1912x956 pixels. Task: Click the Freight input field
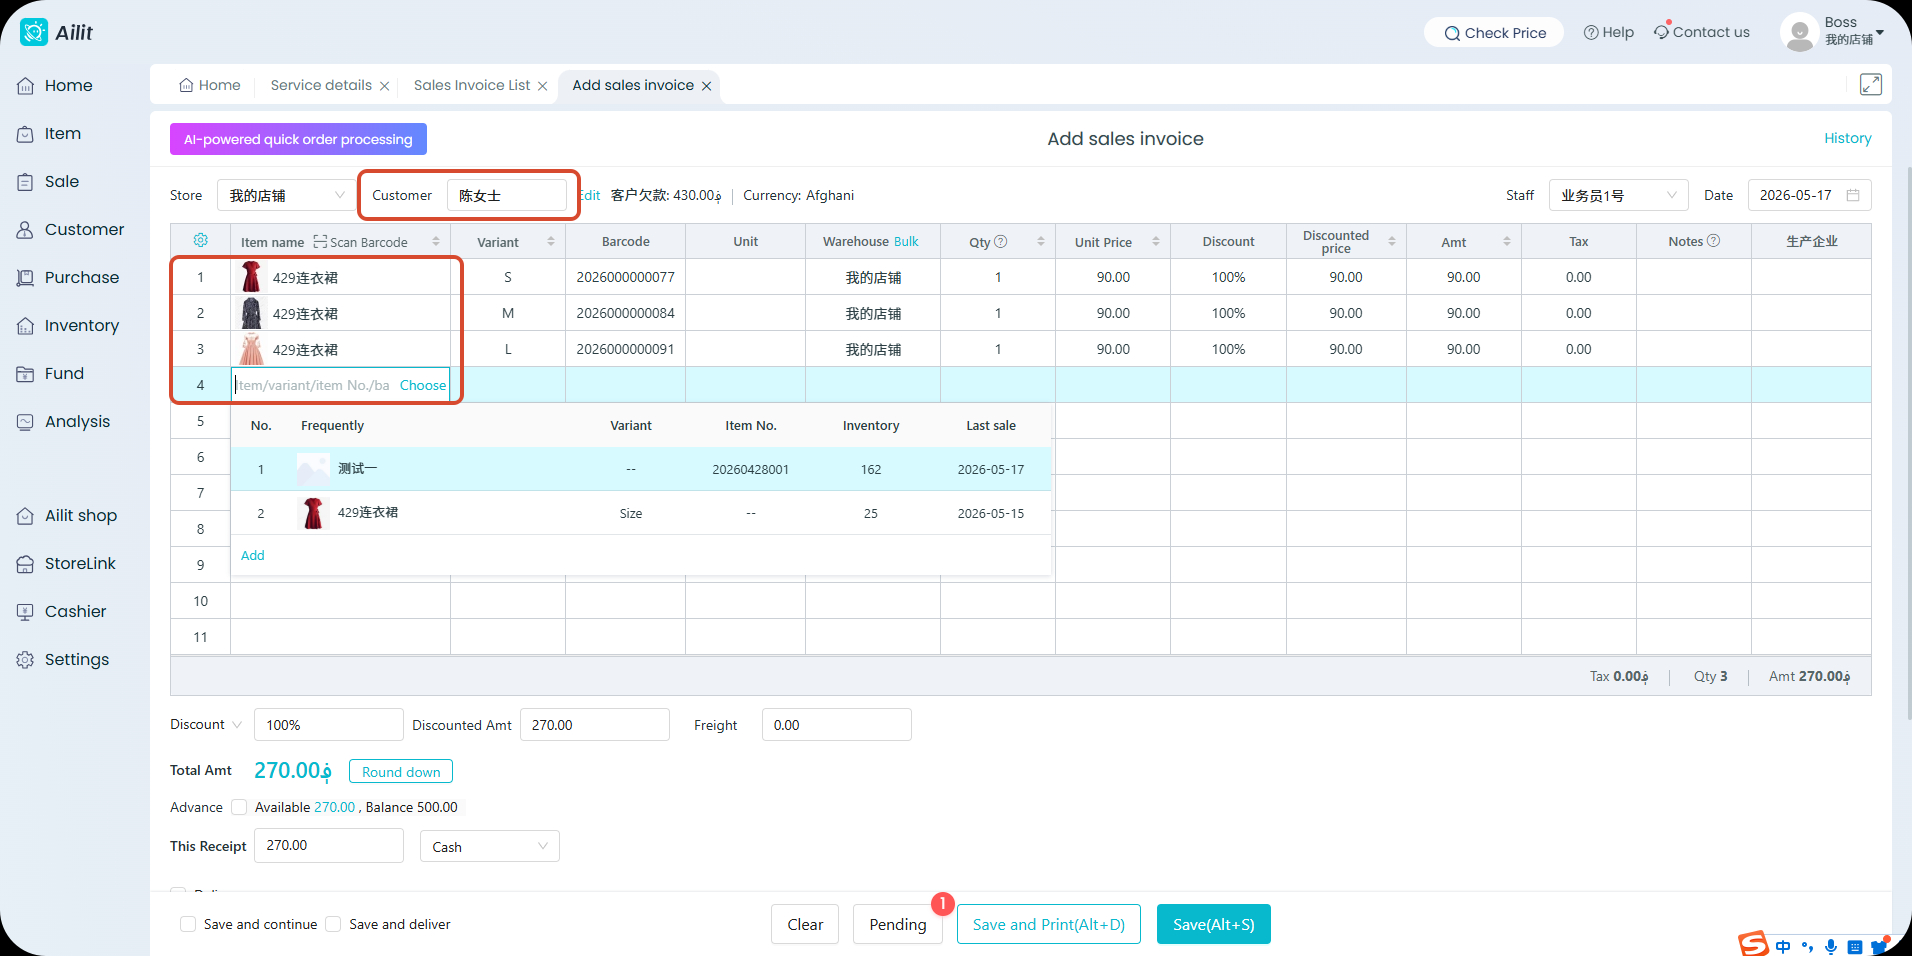point(836,725)
